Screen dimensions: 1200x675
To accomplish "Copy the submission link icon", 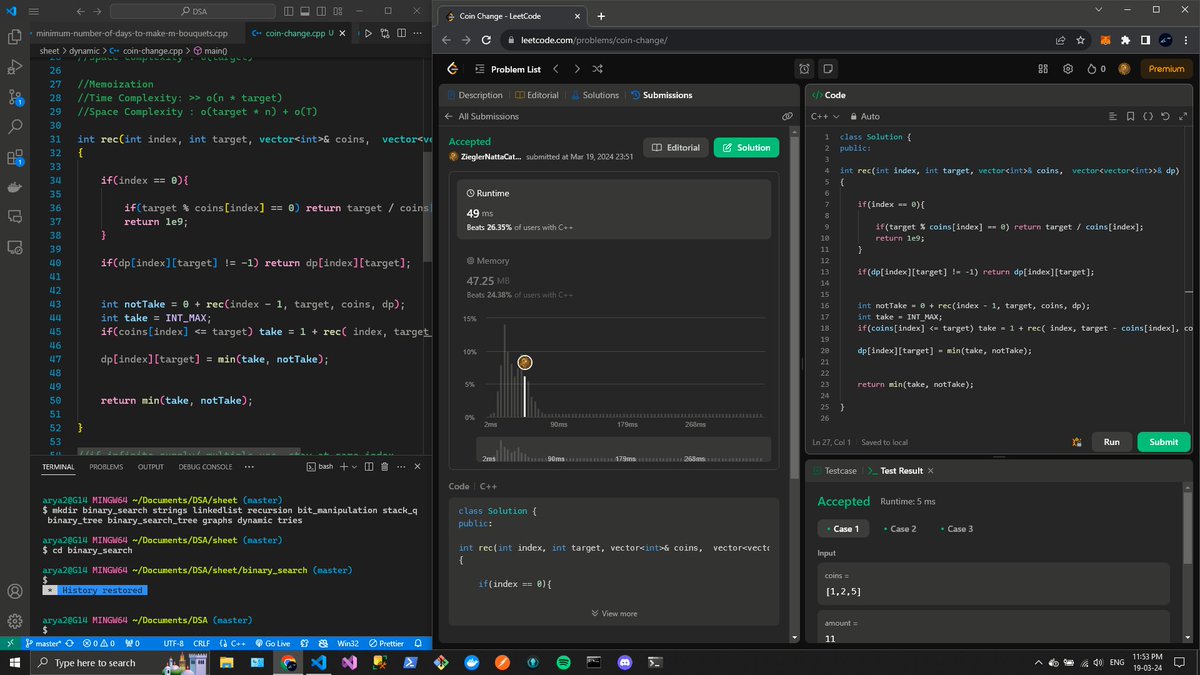I will coord(787,116).
